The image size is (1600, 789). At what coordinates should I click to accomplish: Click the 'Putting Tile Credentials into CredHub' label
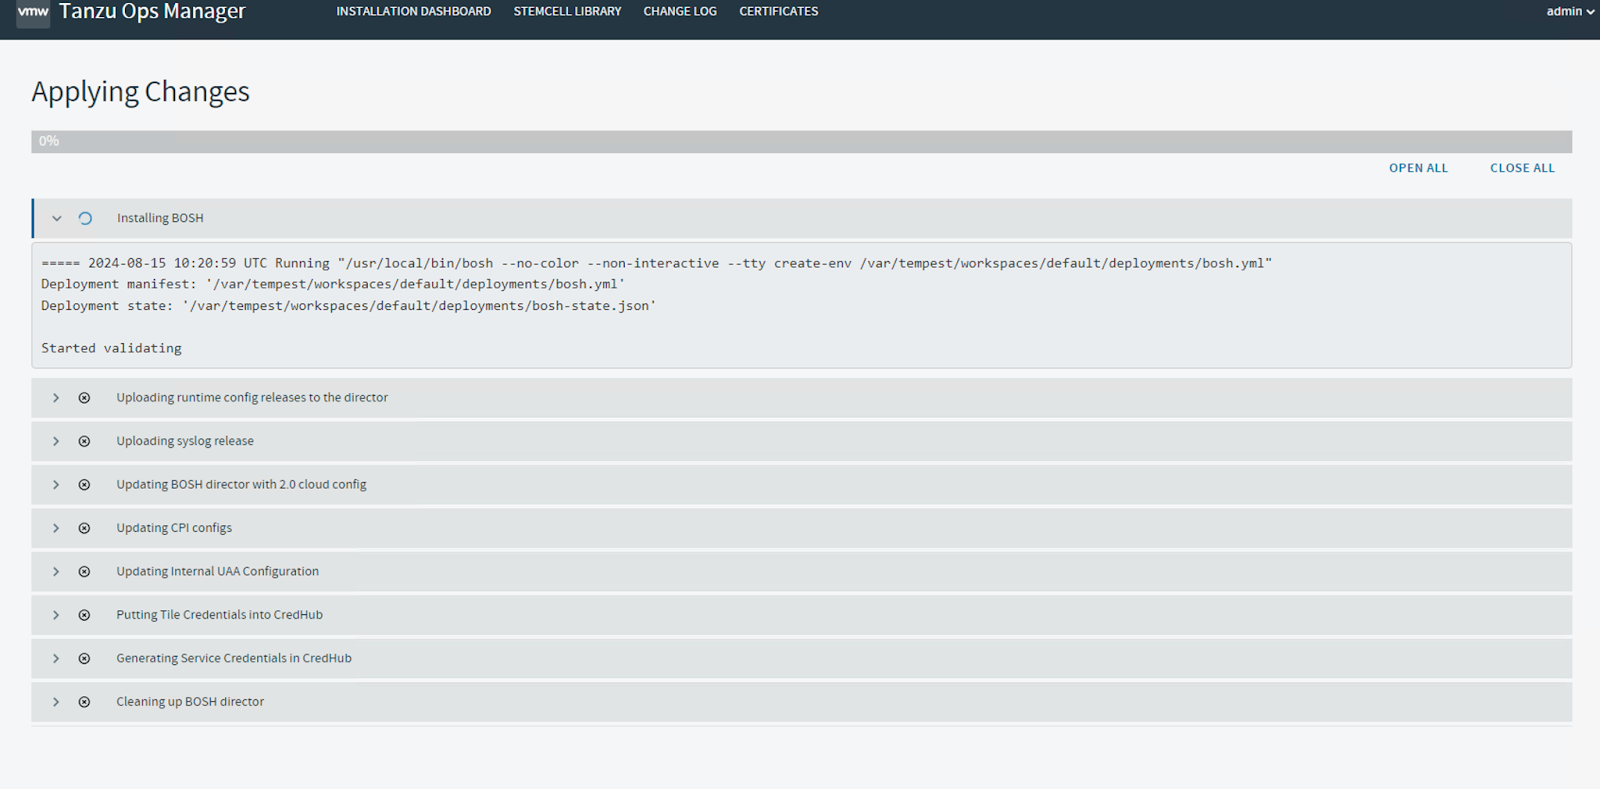tap(219, 615)
